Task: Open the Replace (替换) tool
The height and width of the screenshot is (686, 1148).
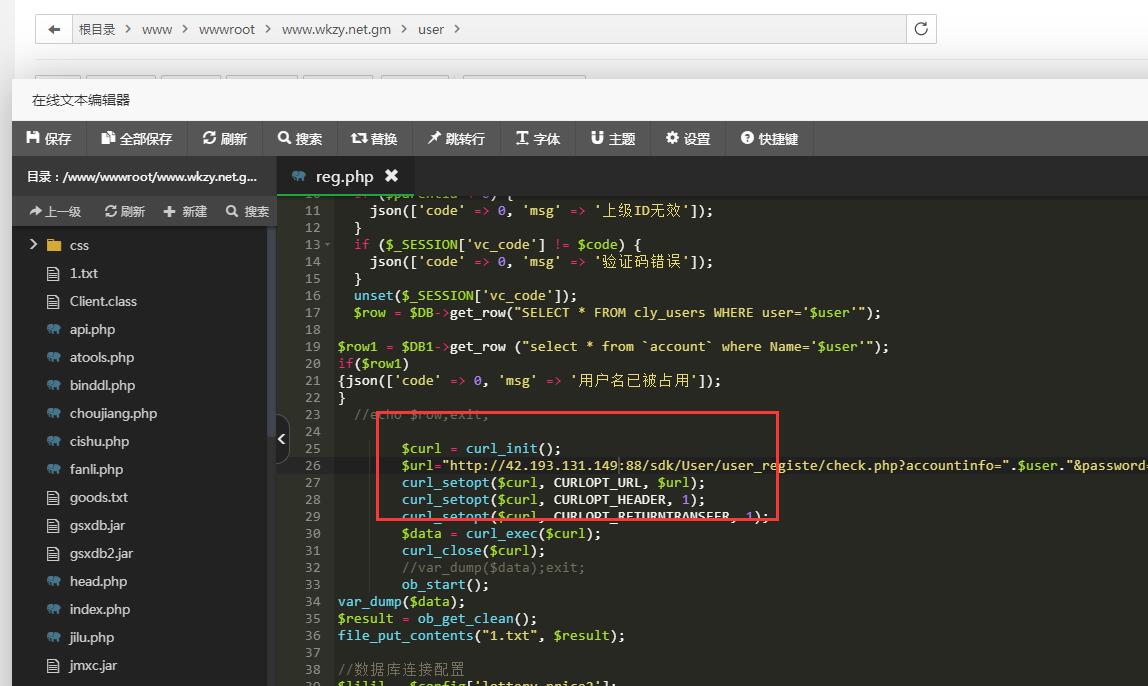Action: point(374,139)
